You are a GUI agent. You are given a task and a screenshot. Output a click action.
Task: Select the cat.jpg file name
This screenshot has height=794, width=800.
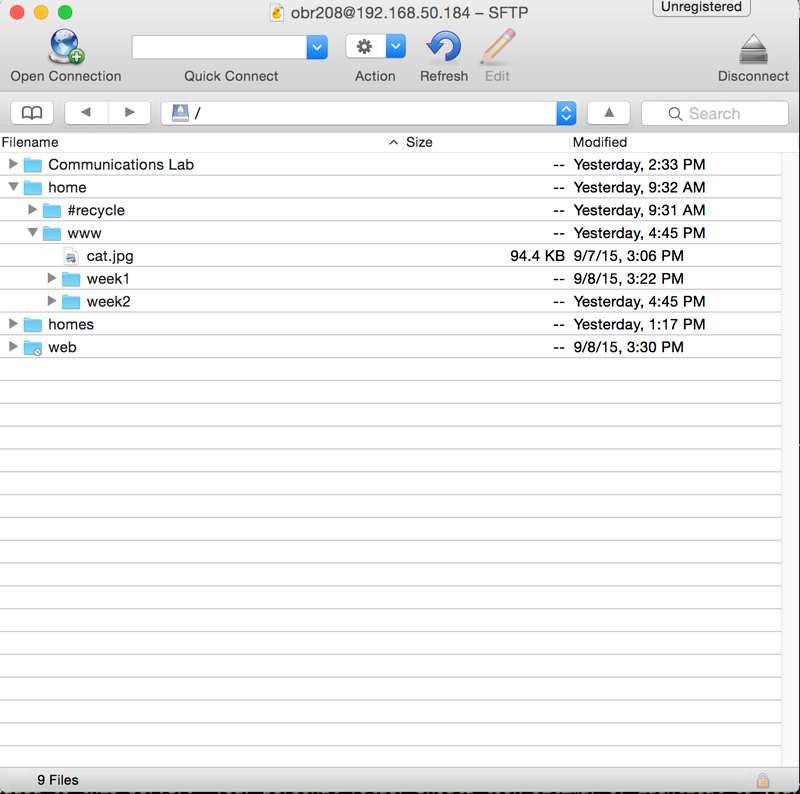(110, 256)
